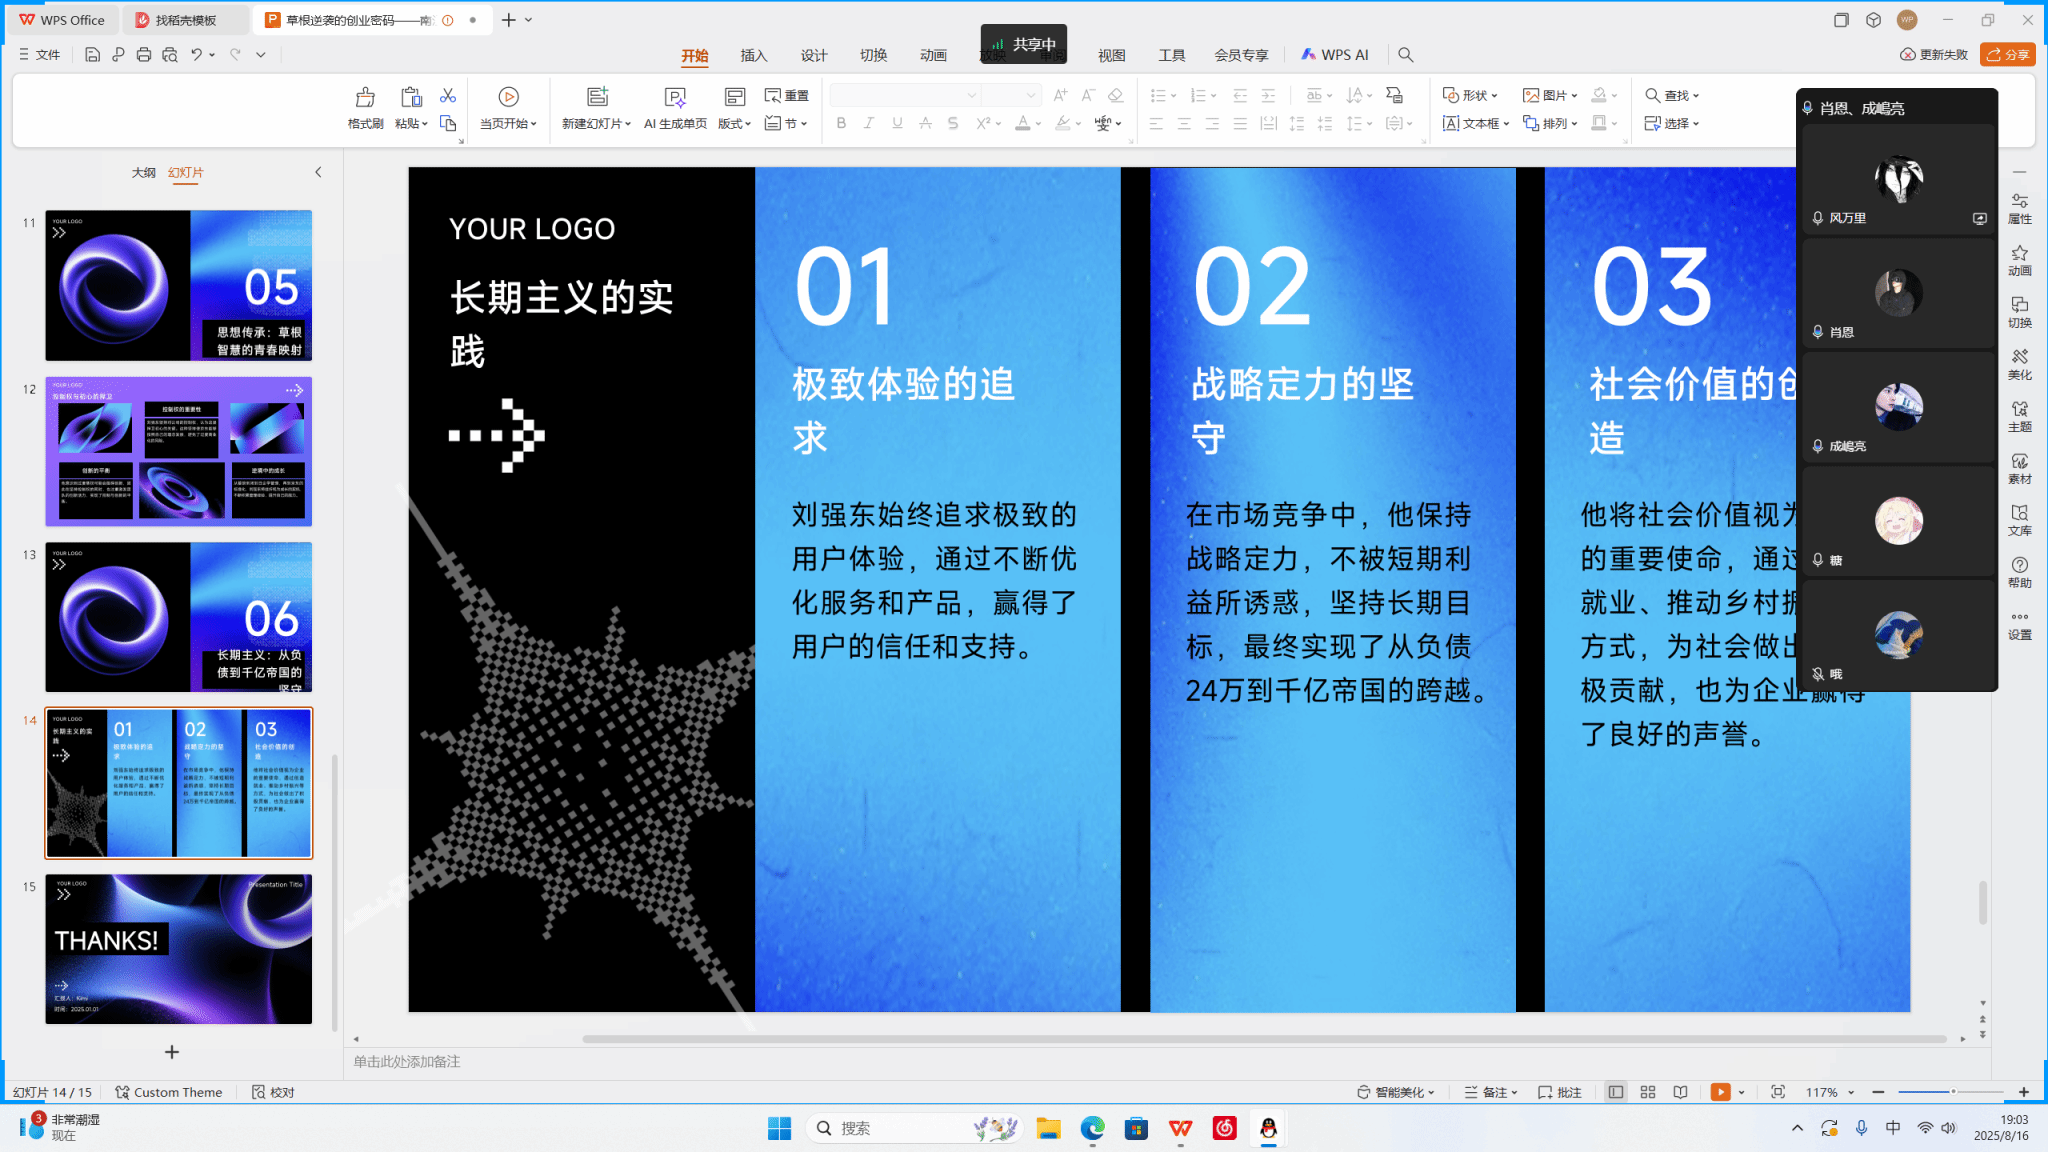The width and height of the screenshot is (2048, 1152).
Task: Click the 重置 reset button
Action: [787, 95]
